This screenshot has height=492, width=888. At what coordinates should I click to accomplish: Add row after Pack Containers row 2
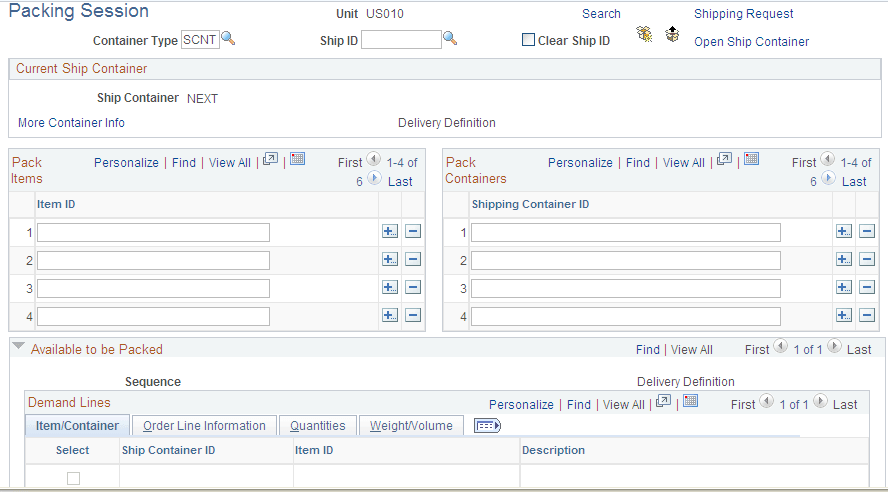(x=844, y=259)
